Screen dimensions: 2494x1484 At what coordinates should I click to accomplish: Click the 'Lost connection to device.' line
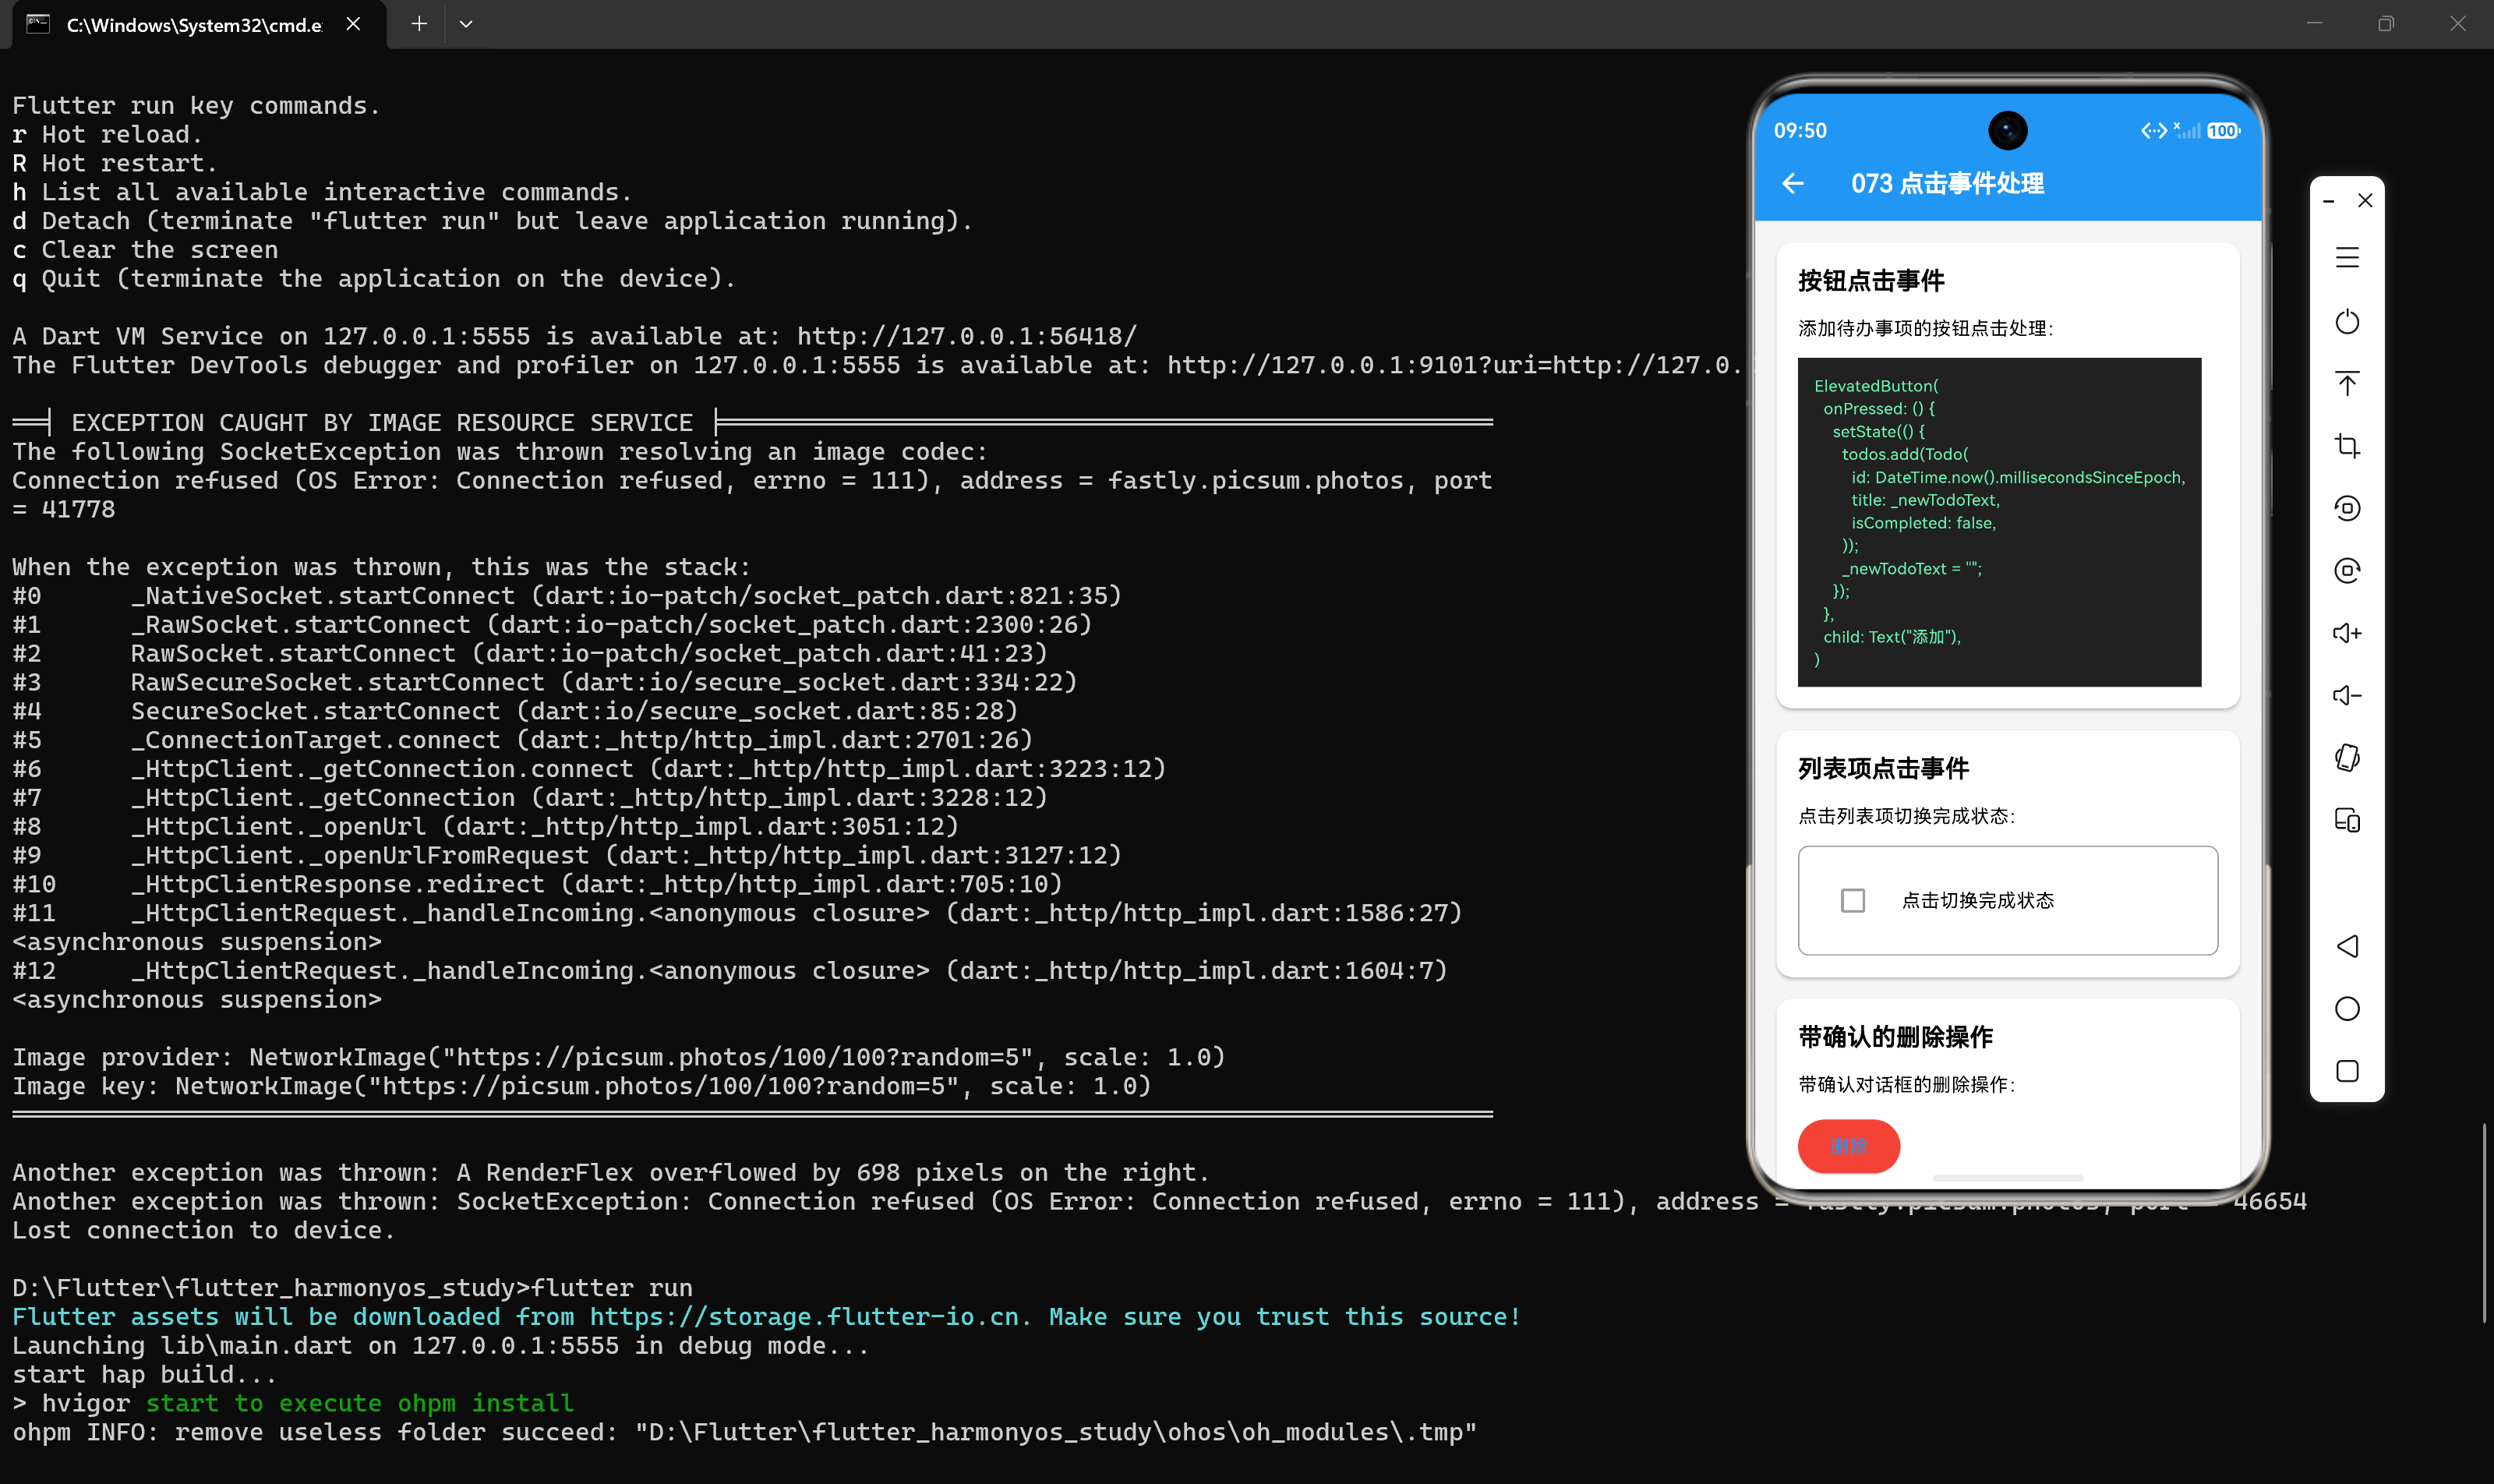coord(204,1231)
